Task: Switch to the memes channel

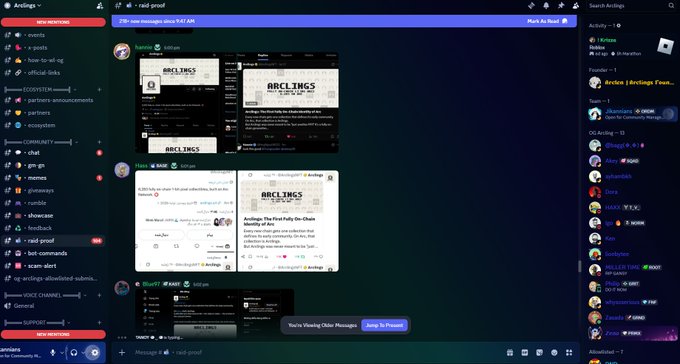Action: [x=53, y=178]
